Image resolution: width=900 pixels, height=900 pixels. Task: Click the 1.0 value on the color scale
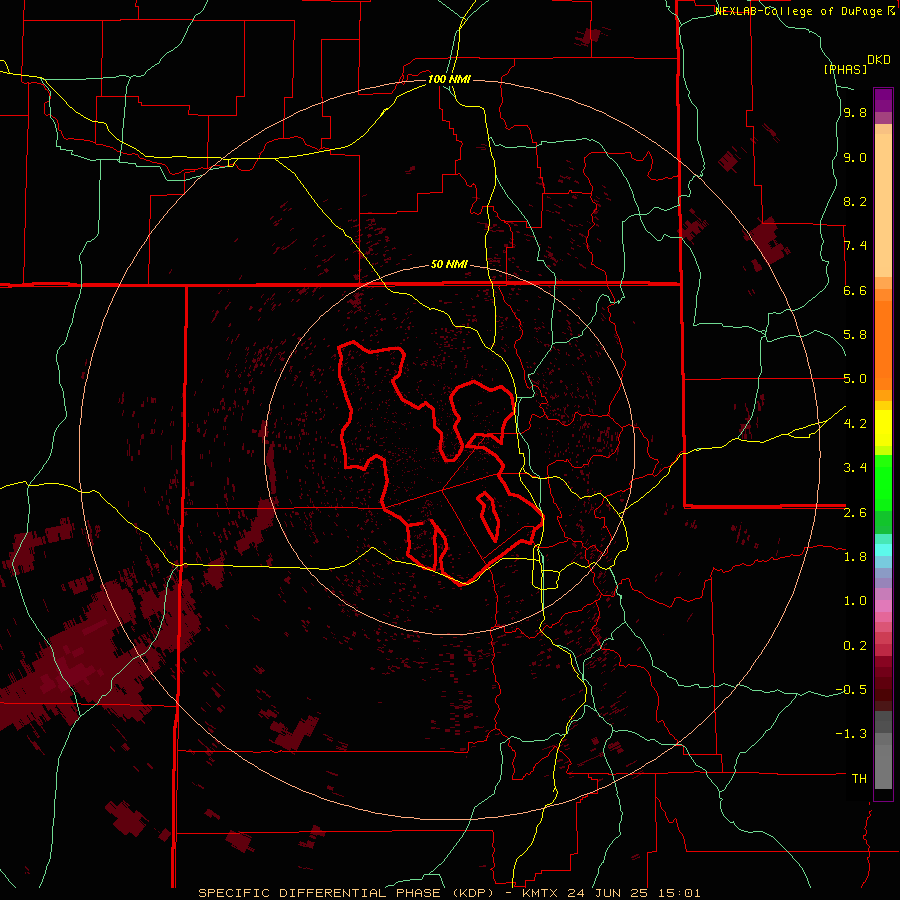pos(855,601)
